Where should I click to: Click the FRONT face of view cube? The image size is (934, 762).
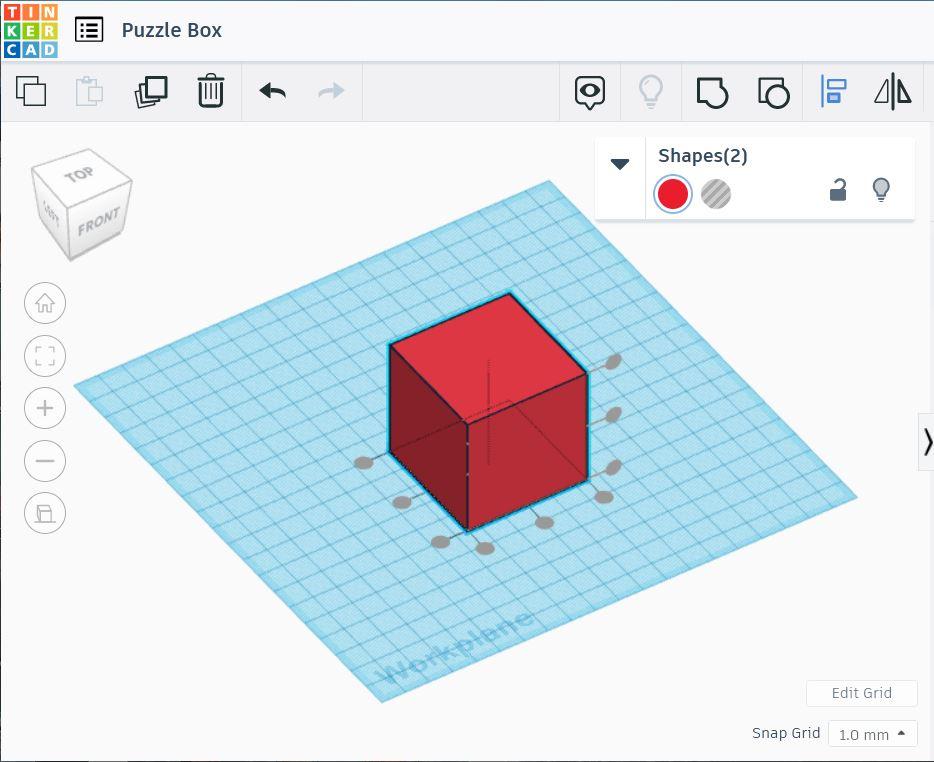pos(99,223)
